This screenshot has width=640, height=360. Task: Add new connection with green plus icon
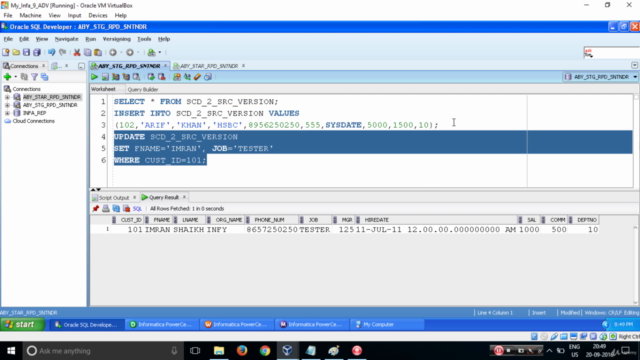[7, 77]
